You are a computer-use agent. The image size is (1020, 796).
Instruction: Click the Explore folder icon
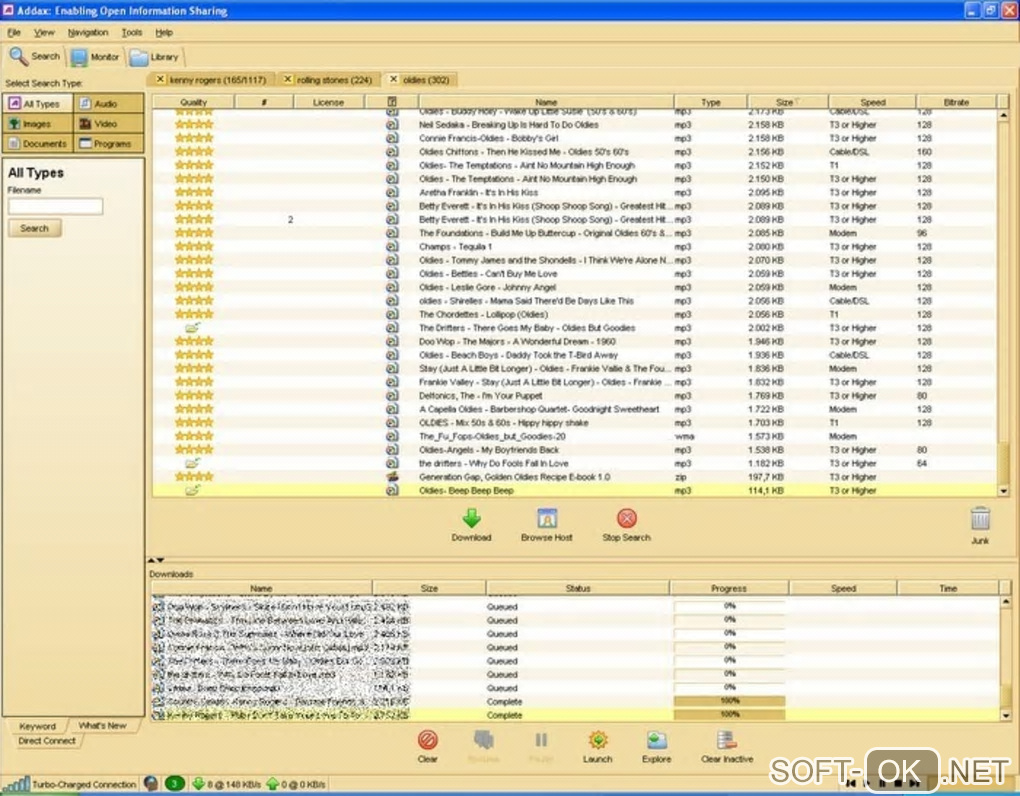pos(656,741)
